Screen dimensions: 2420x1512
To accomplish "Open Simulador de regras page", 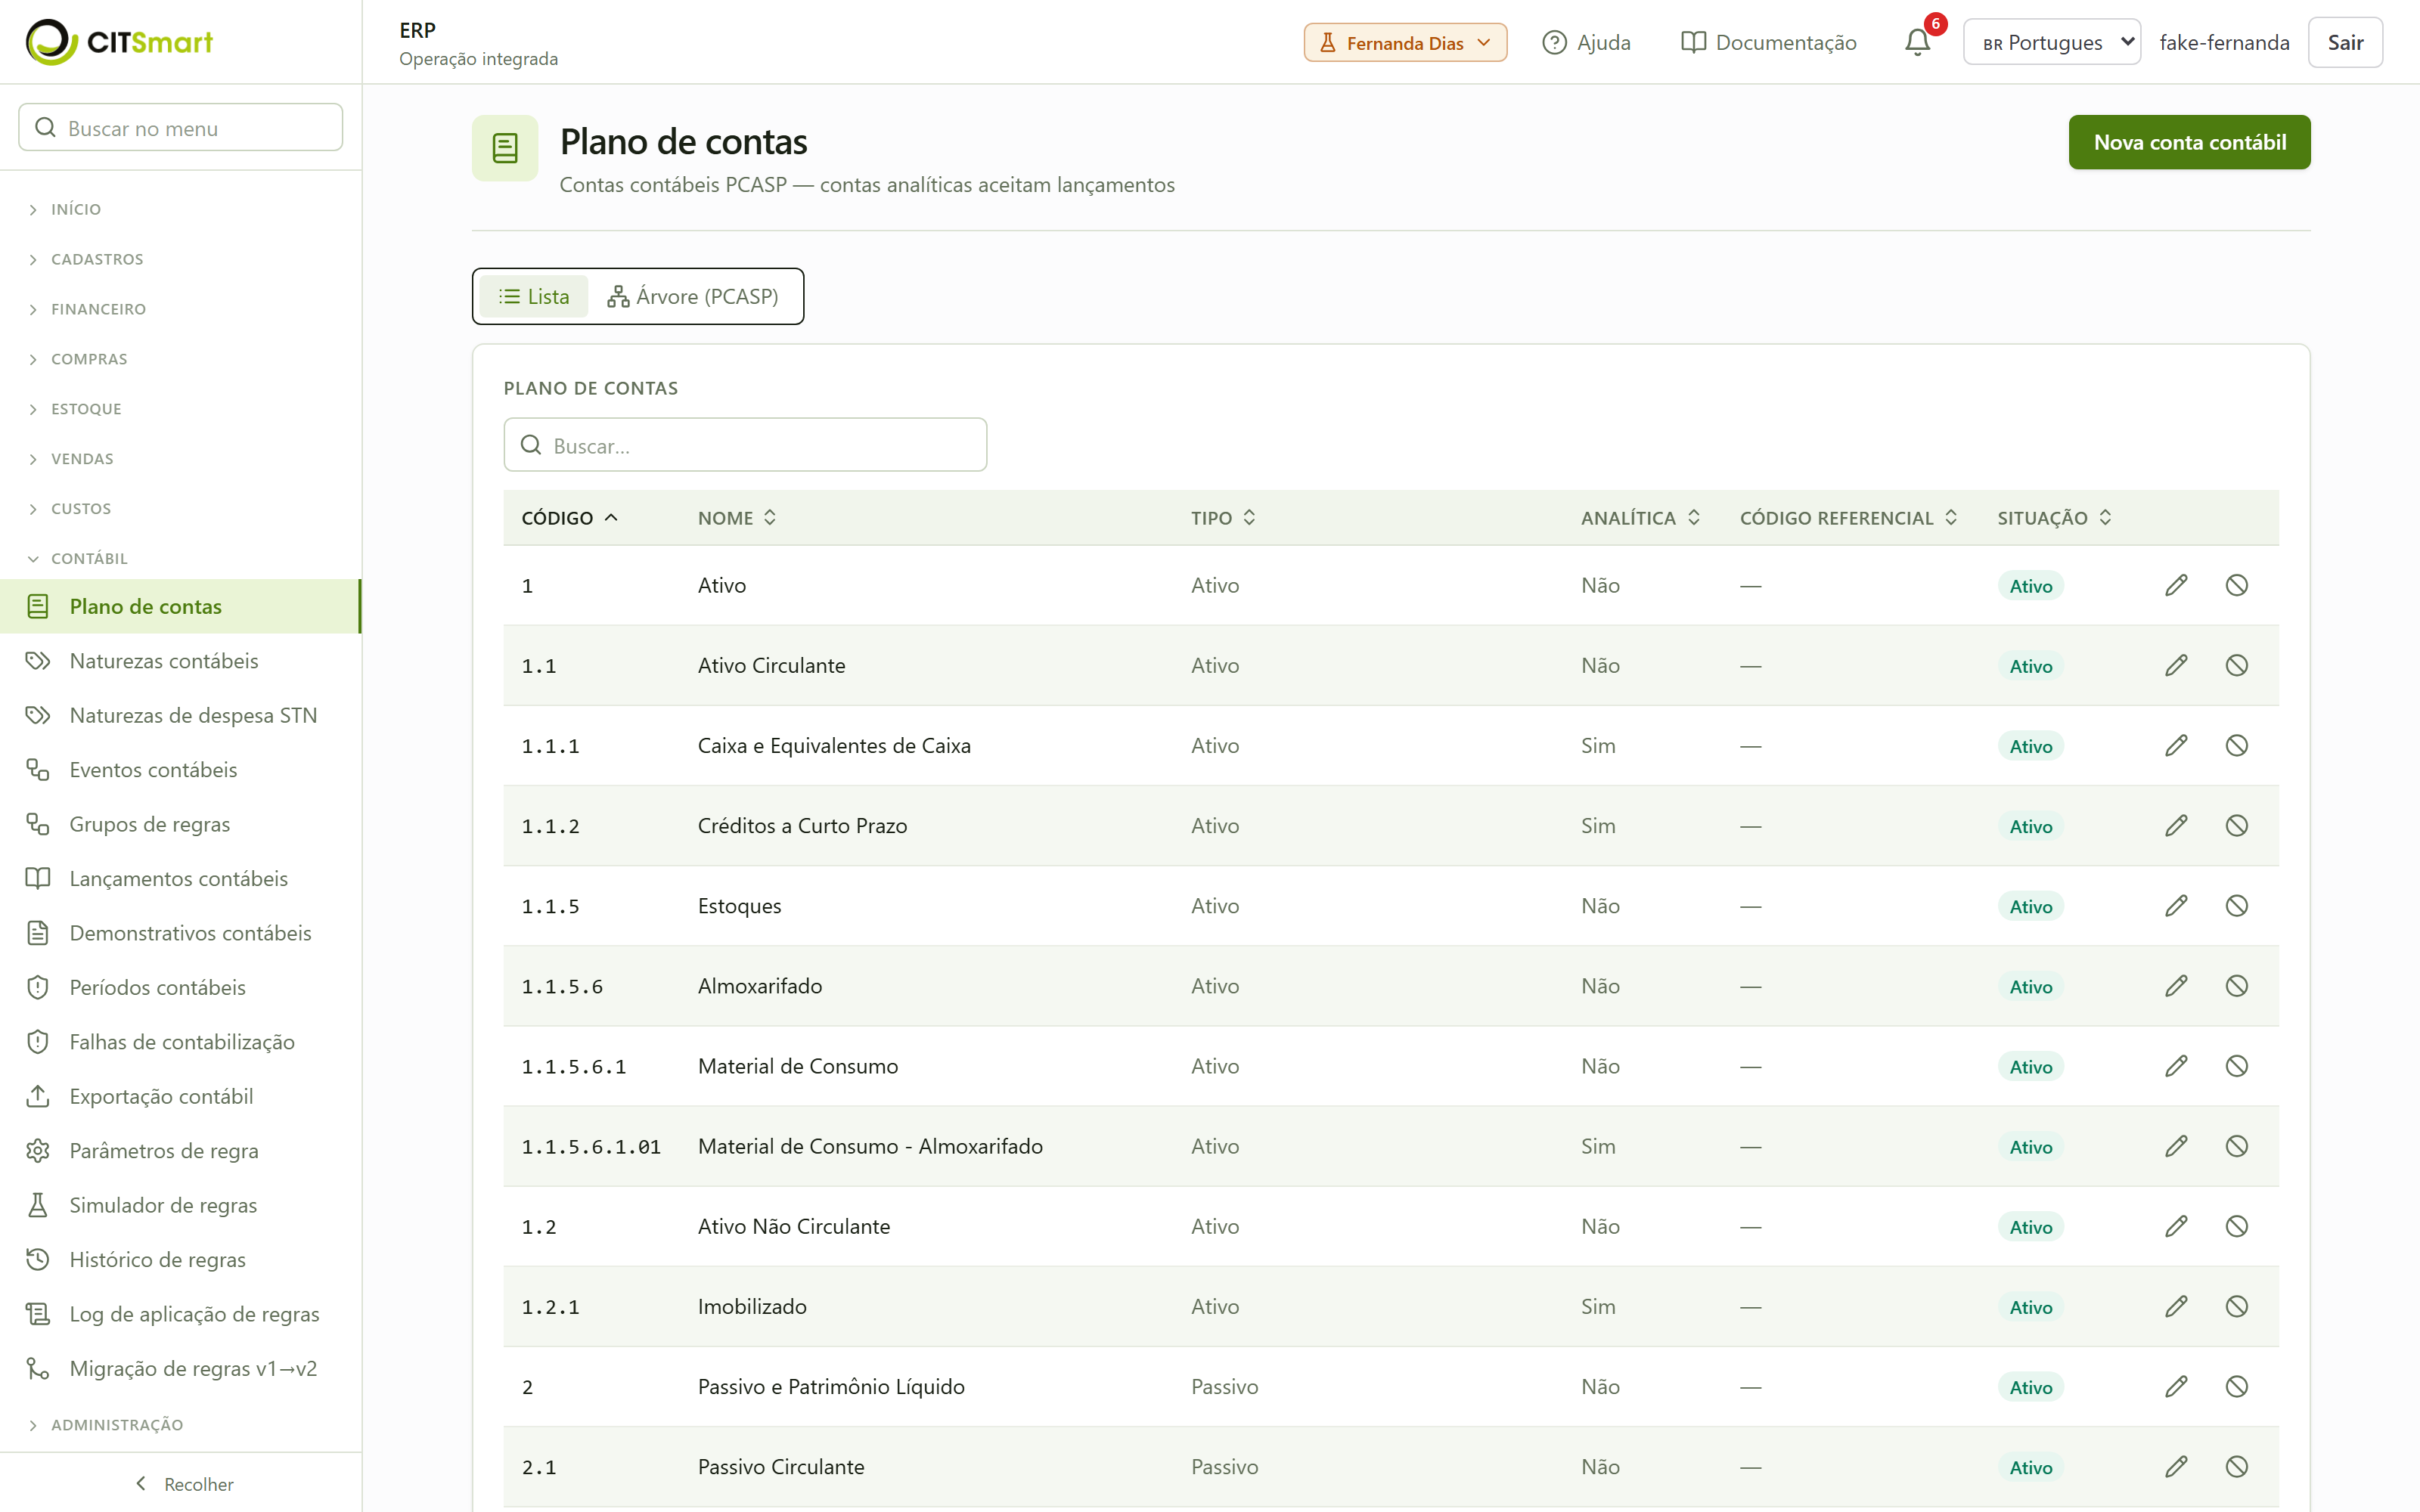I will click(181, 1206).
